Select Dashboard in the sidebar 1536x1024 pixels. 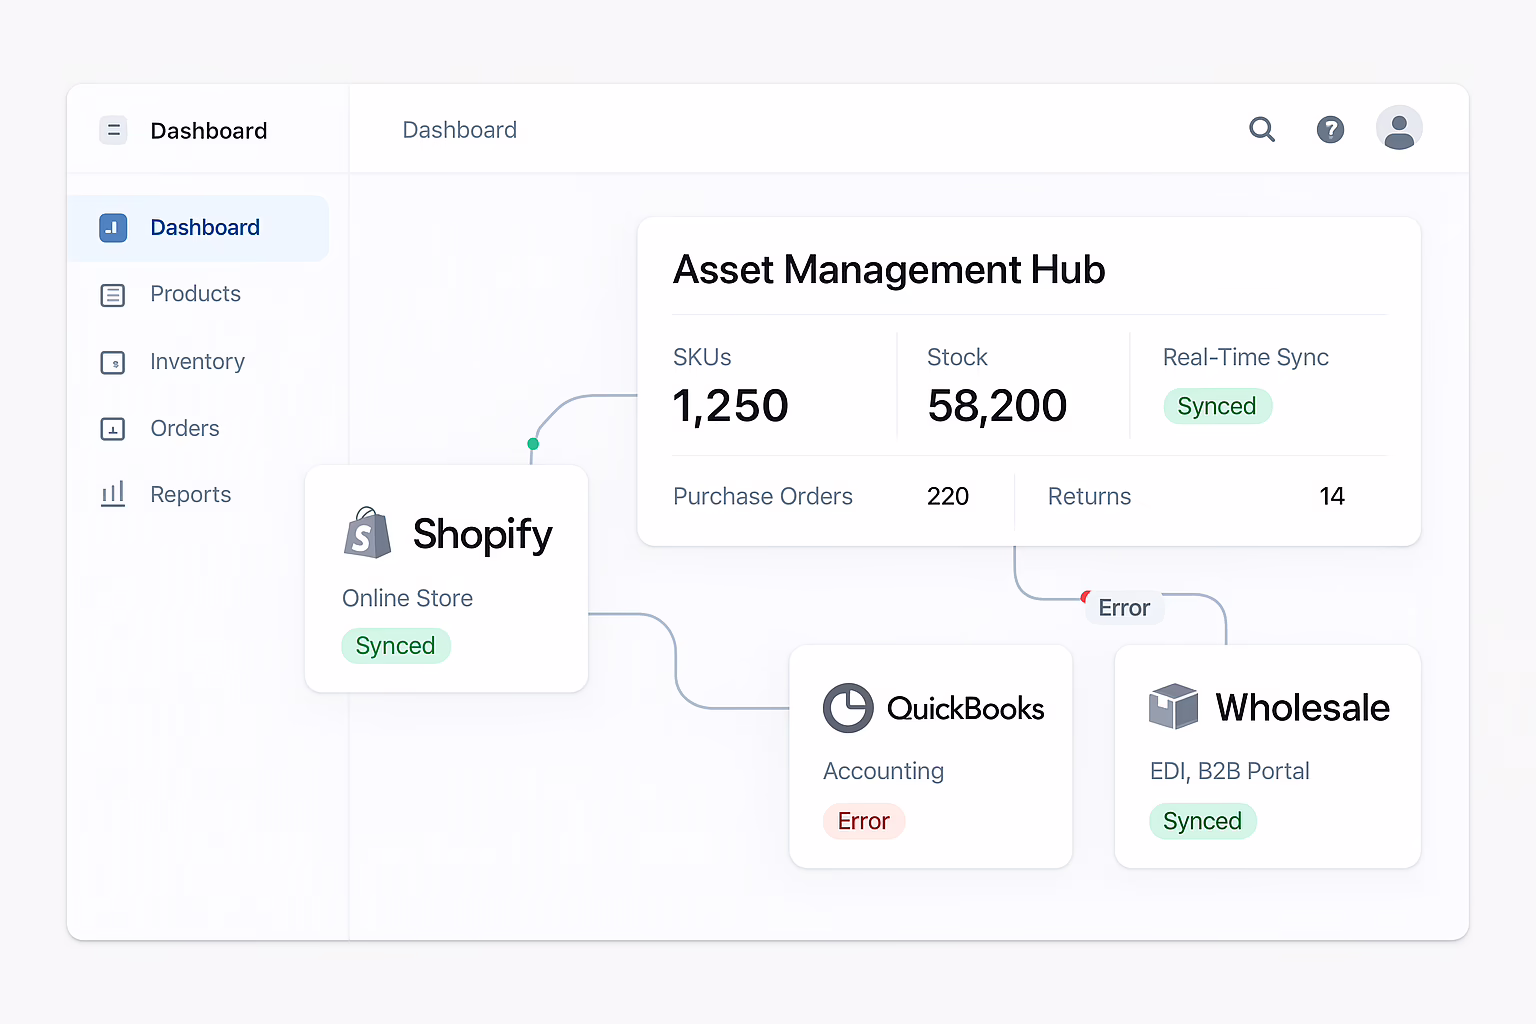pos(204,228)
